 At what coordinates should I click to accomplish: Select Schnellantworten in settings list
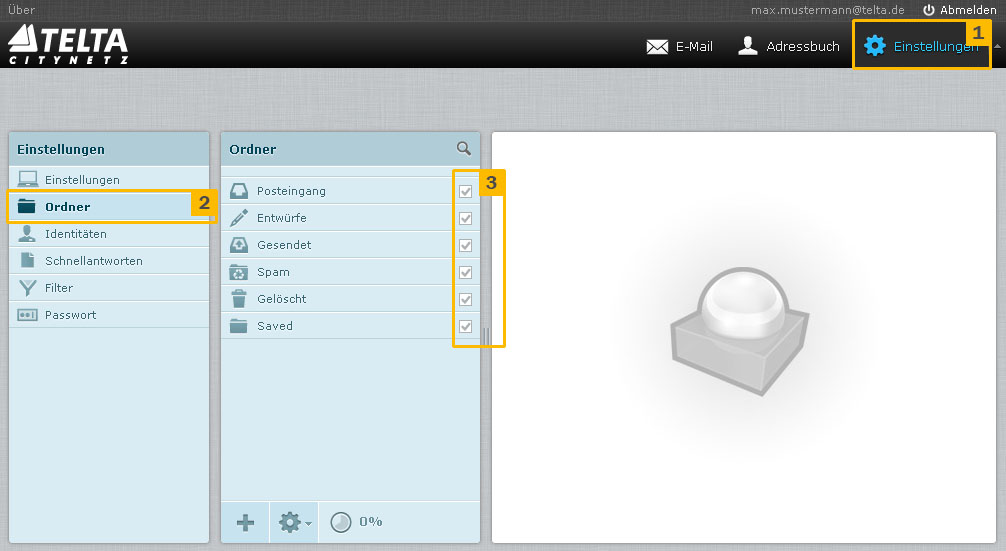[109, 261]
